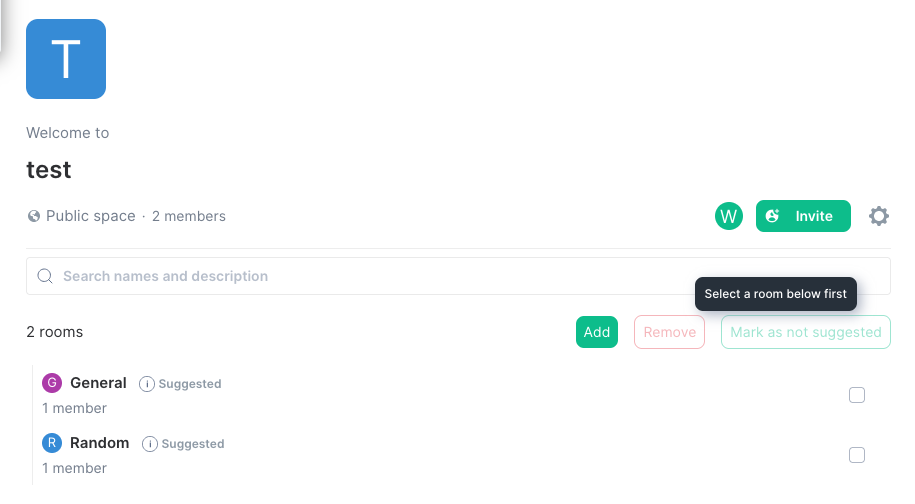Click the blue T space avatar
Screen dimensions: 915x504
(x=66, y=59)
